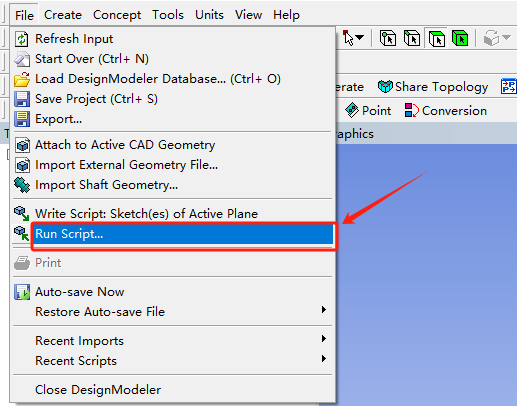Select the Point tool icon

click(x=352, y=110)
